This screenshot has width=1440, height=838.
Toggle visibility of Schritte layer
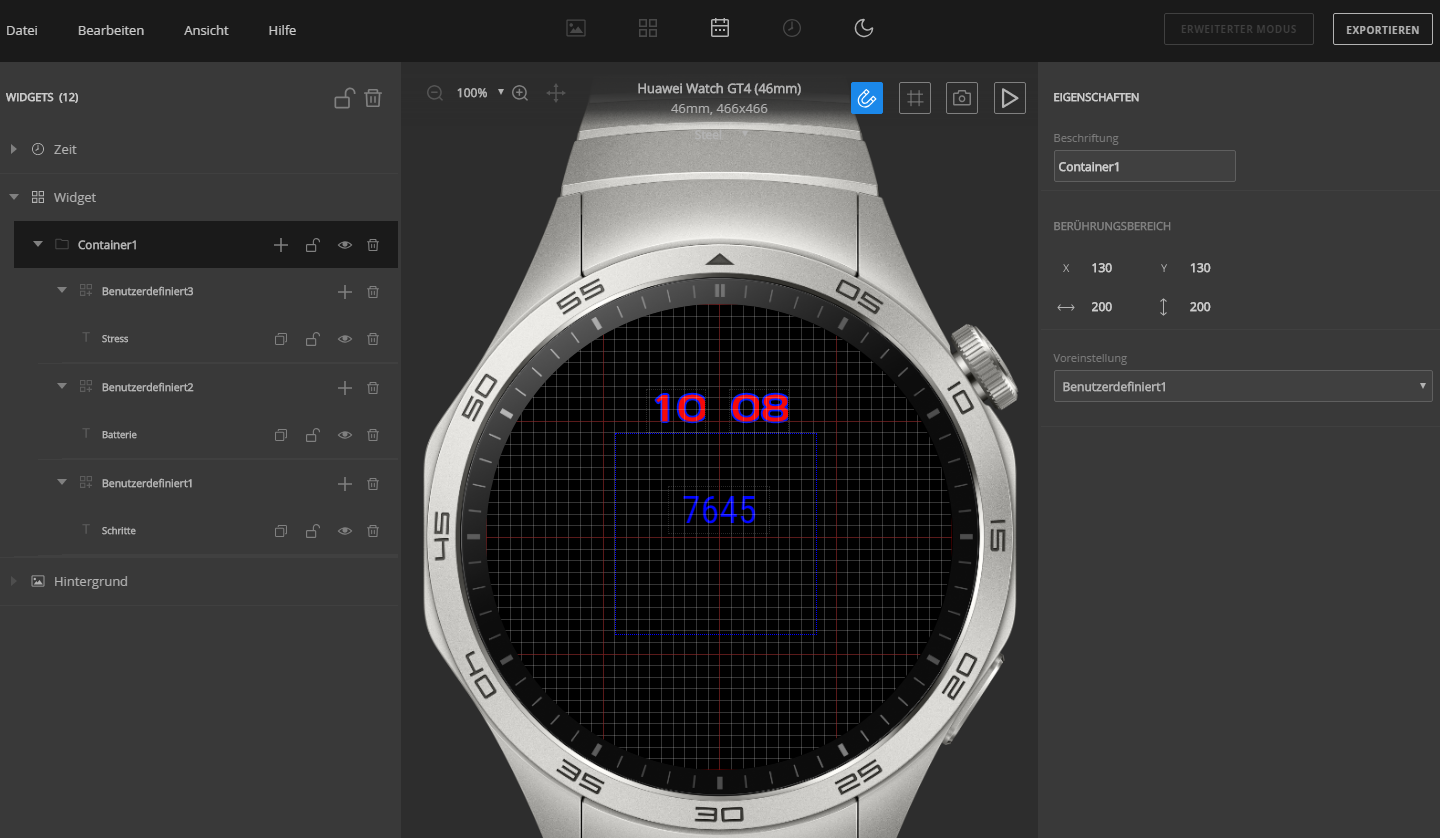point(345,531)
